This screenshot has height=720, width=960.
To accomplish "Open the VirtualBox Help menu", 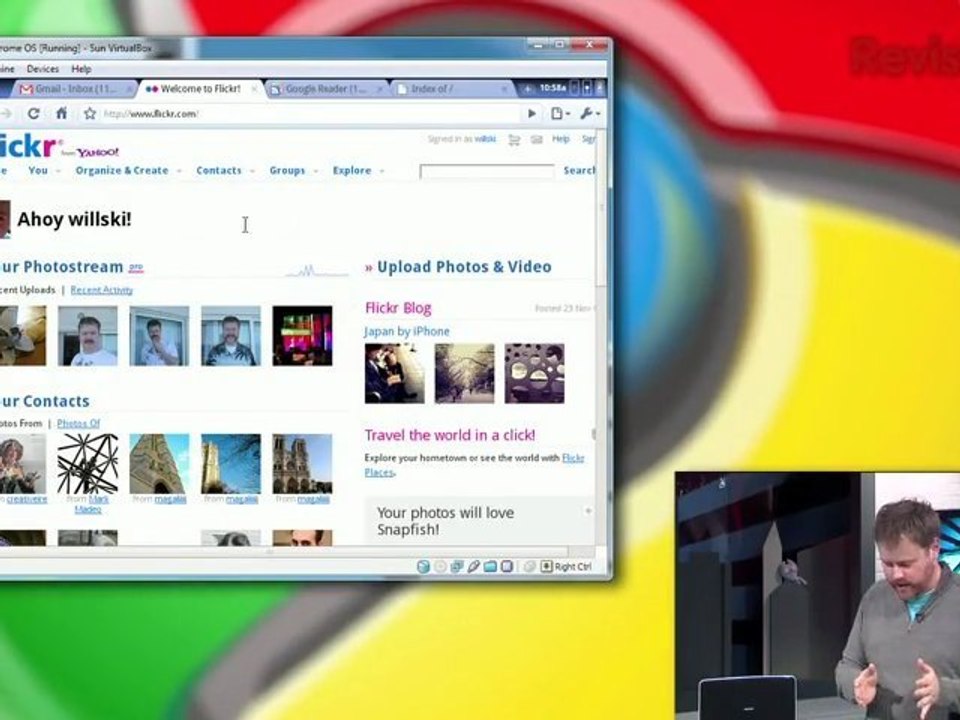I will click(81, 69).
